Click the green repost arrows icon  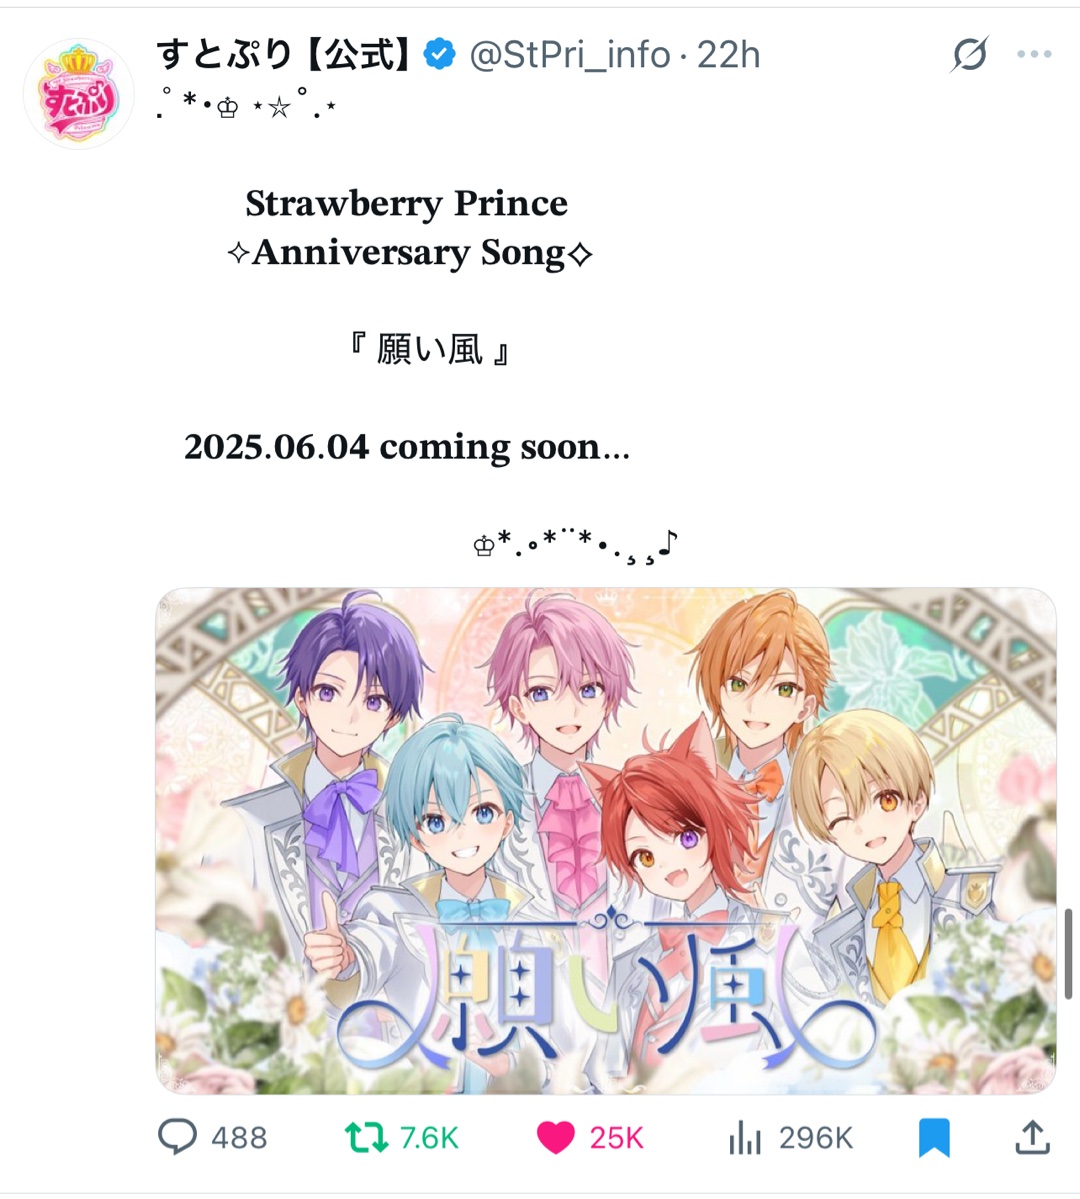pos(366,1137)
